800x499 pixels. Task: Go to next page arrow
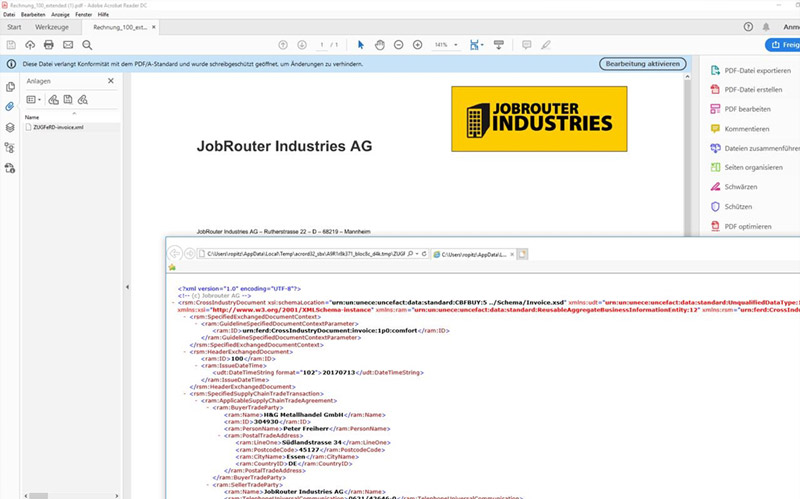click(302, 45)
